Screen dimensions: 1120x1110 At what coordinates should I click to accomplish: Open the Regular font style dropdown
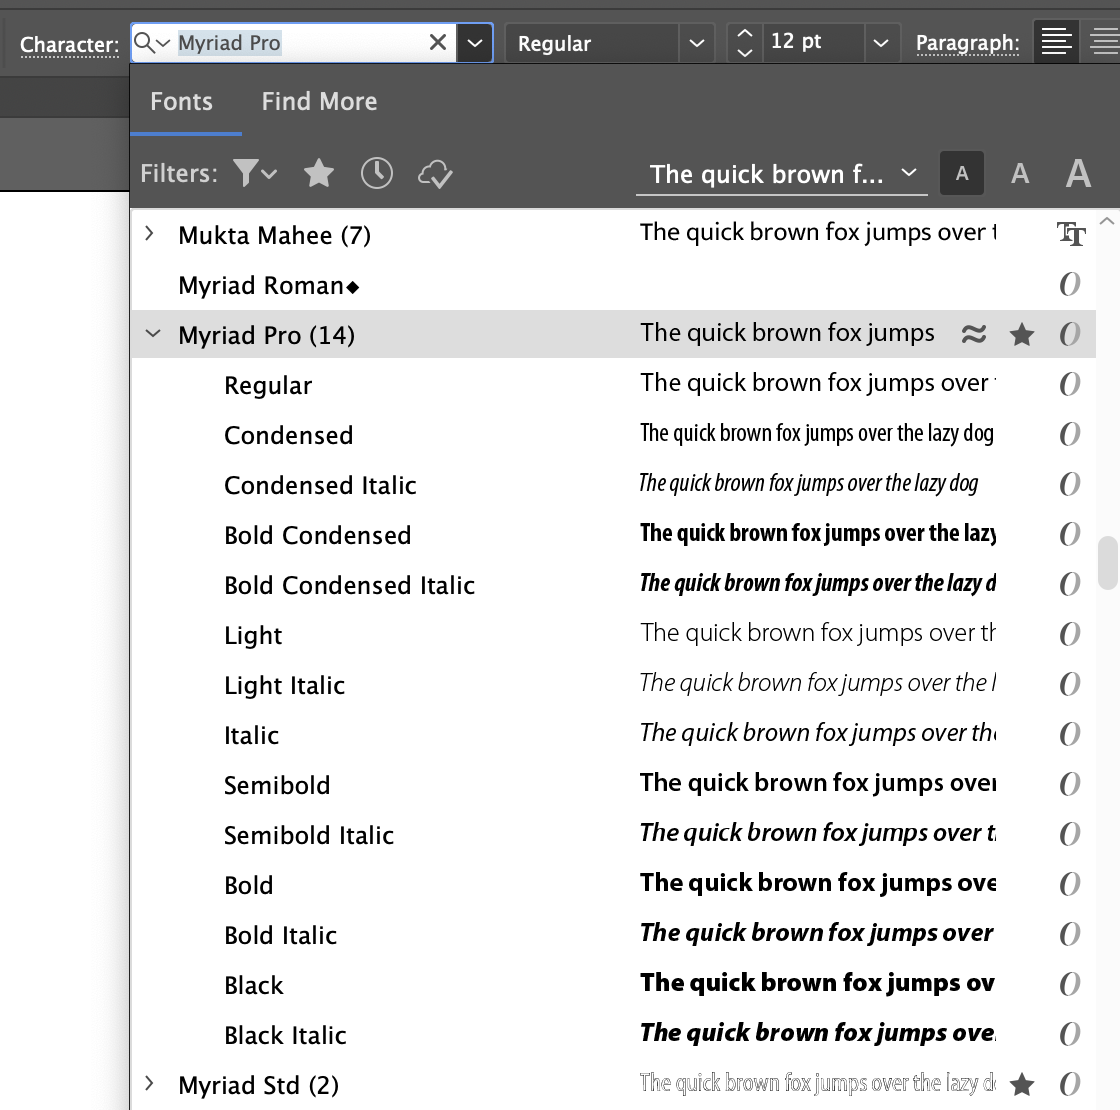pos(697,42)
